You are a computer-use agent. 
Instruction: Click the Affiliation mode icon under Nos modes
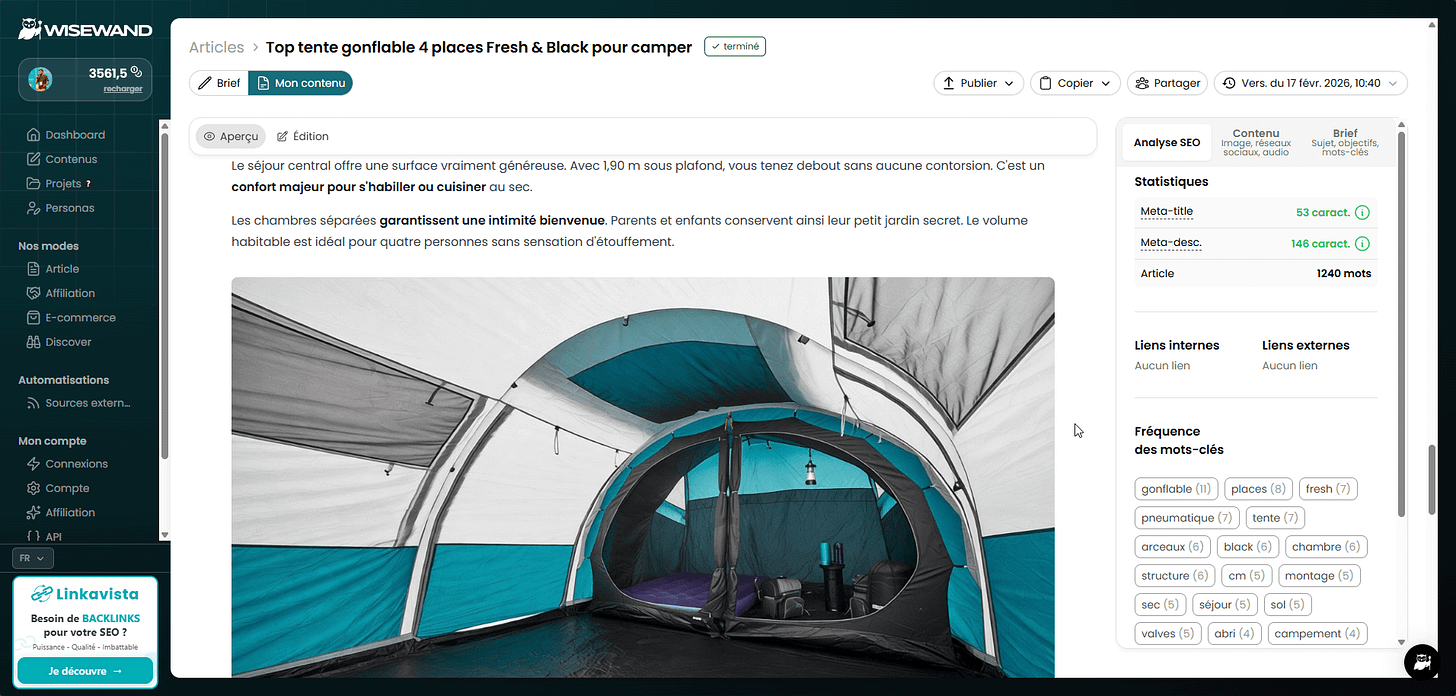[x=35, y=293]
